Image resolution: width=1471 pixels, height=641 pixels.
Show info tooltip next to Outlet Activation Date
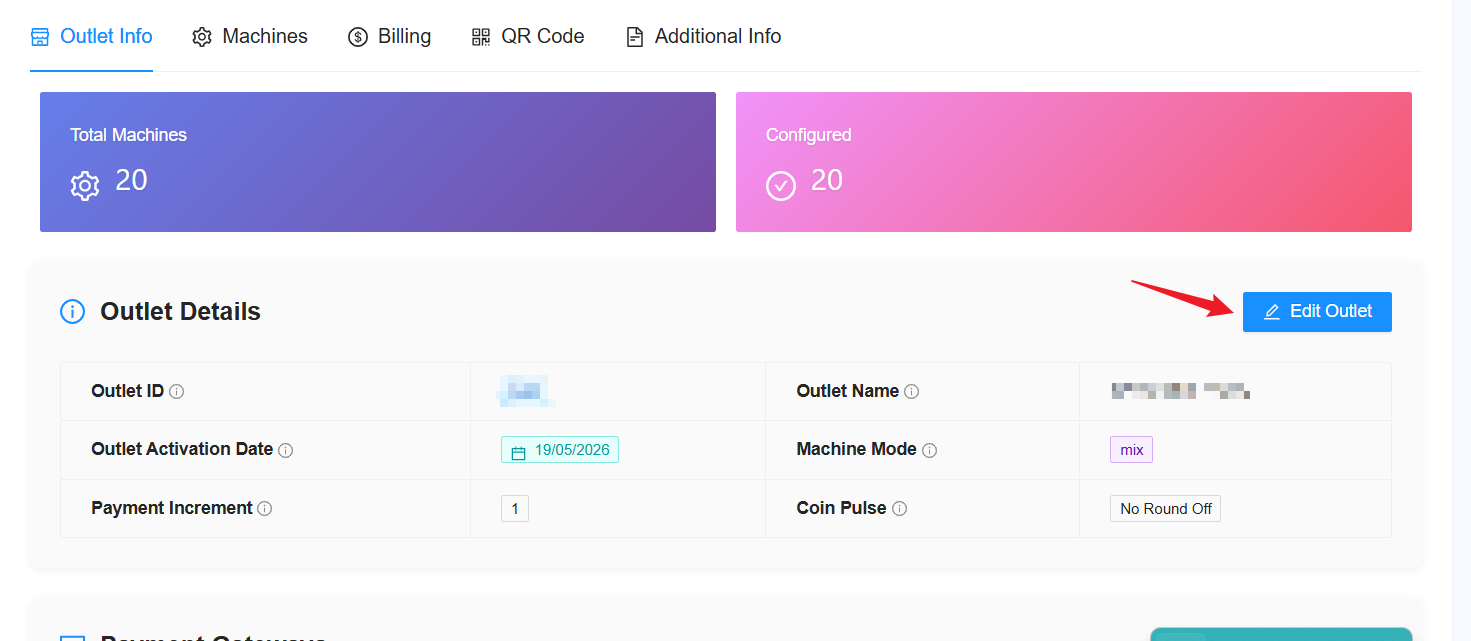pyautogui.click(x=286, y=450)
